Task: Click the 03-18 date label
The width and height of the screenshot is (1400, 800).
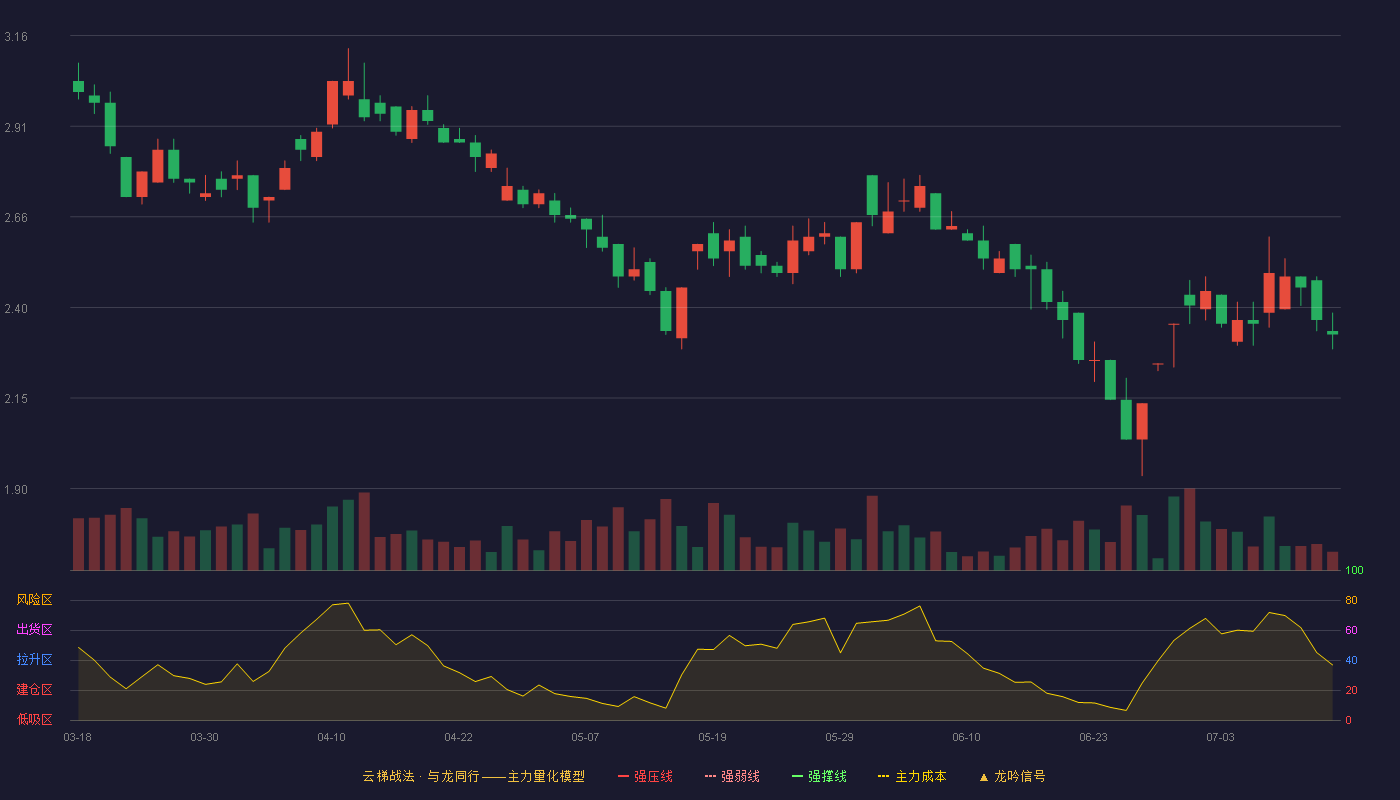Action: [78, 737]
